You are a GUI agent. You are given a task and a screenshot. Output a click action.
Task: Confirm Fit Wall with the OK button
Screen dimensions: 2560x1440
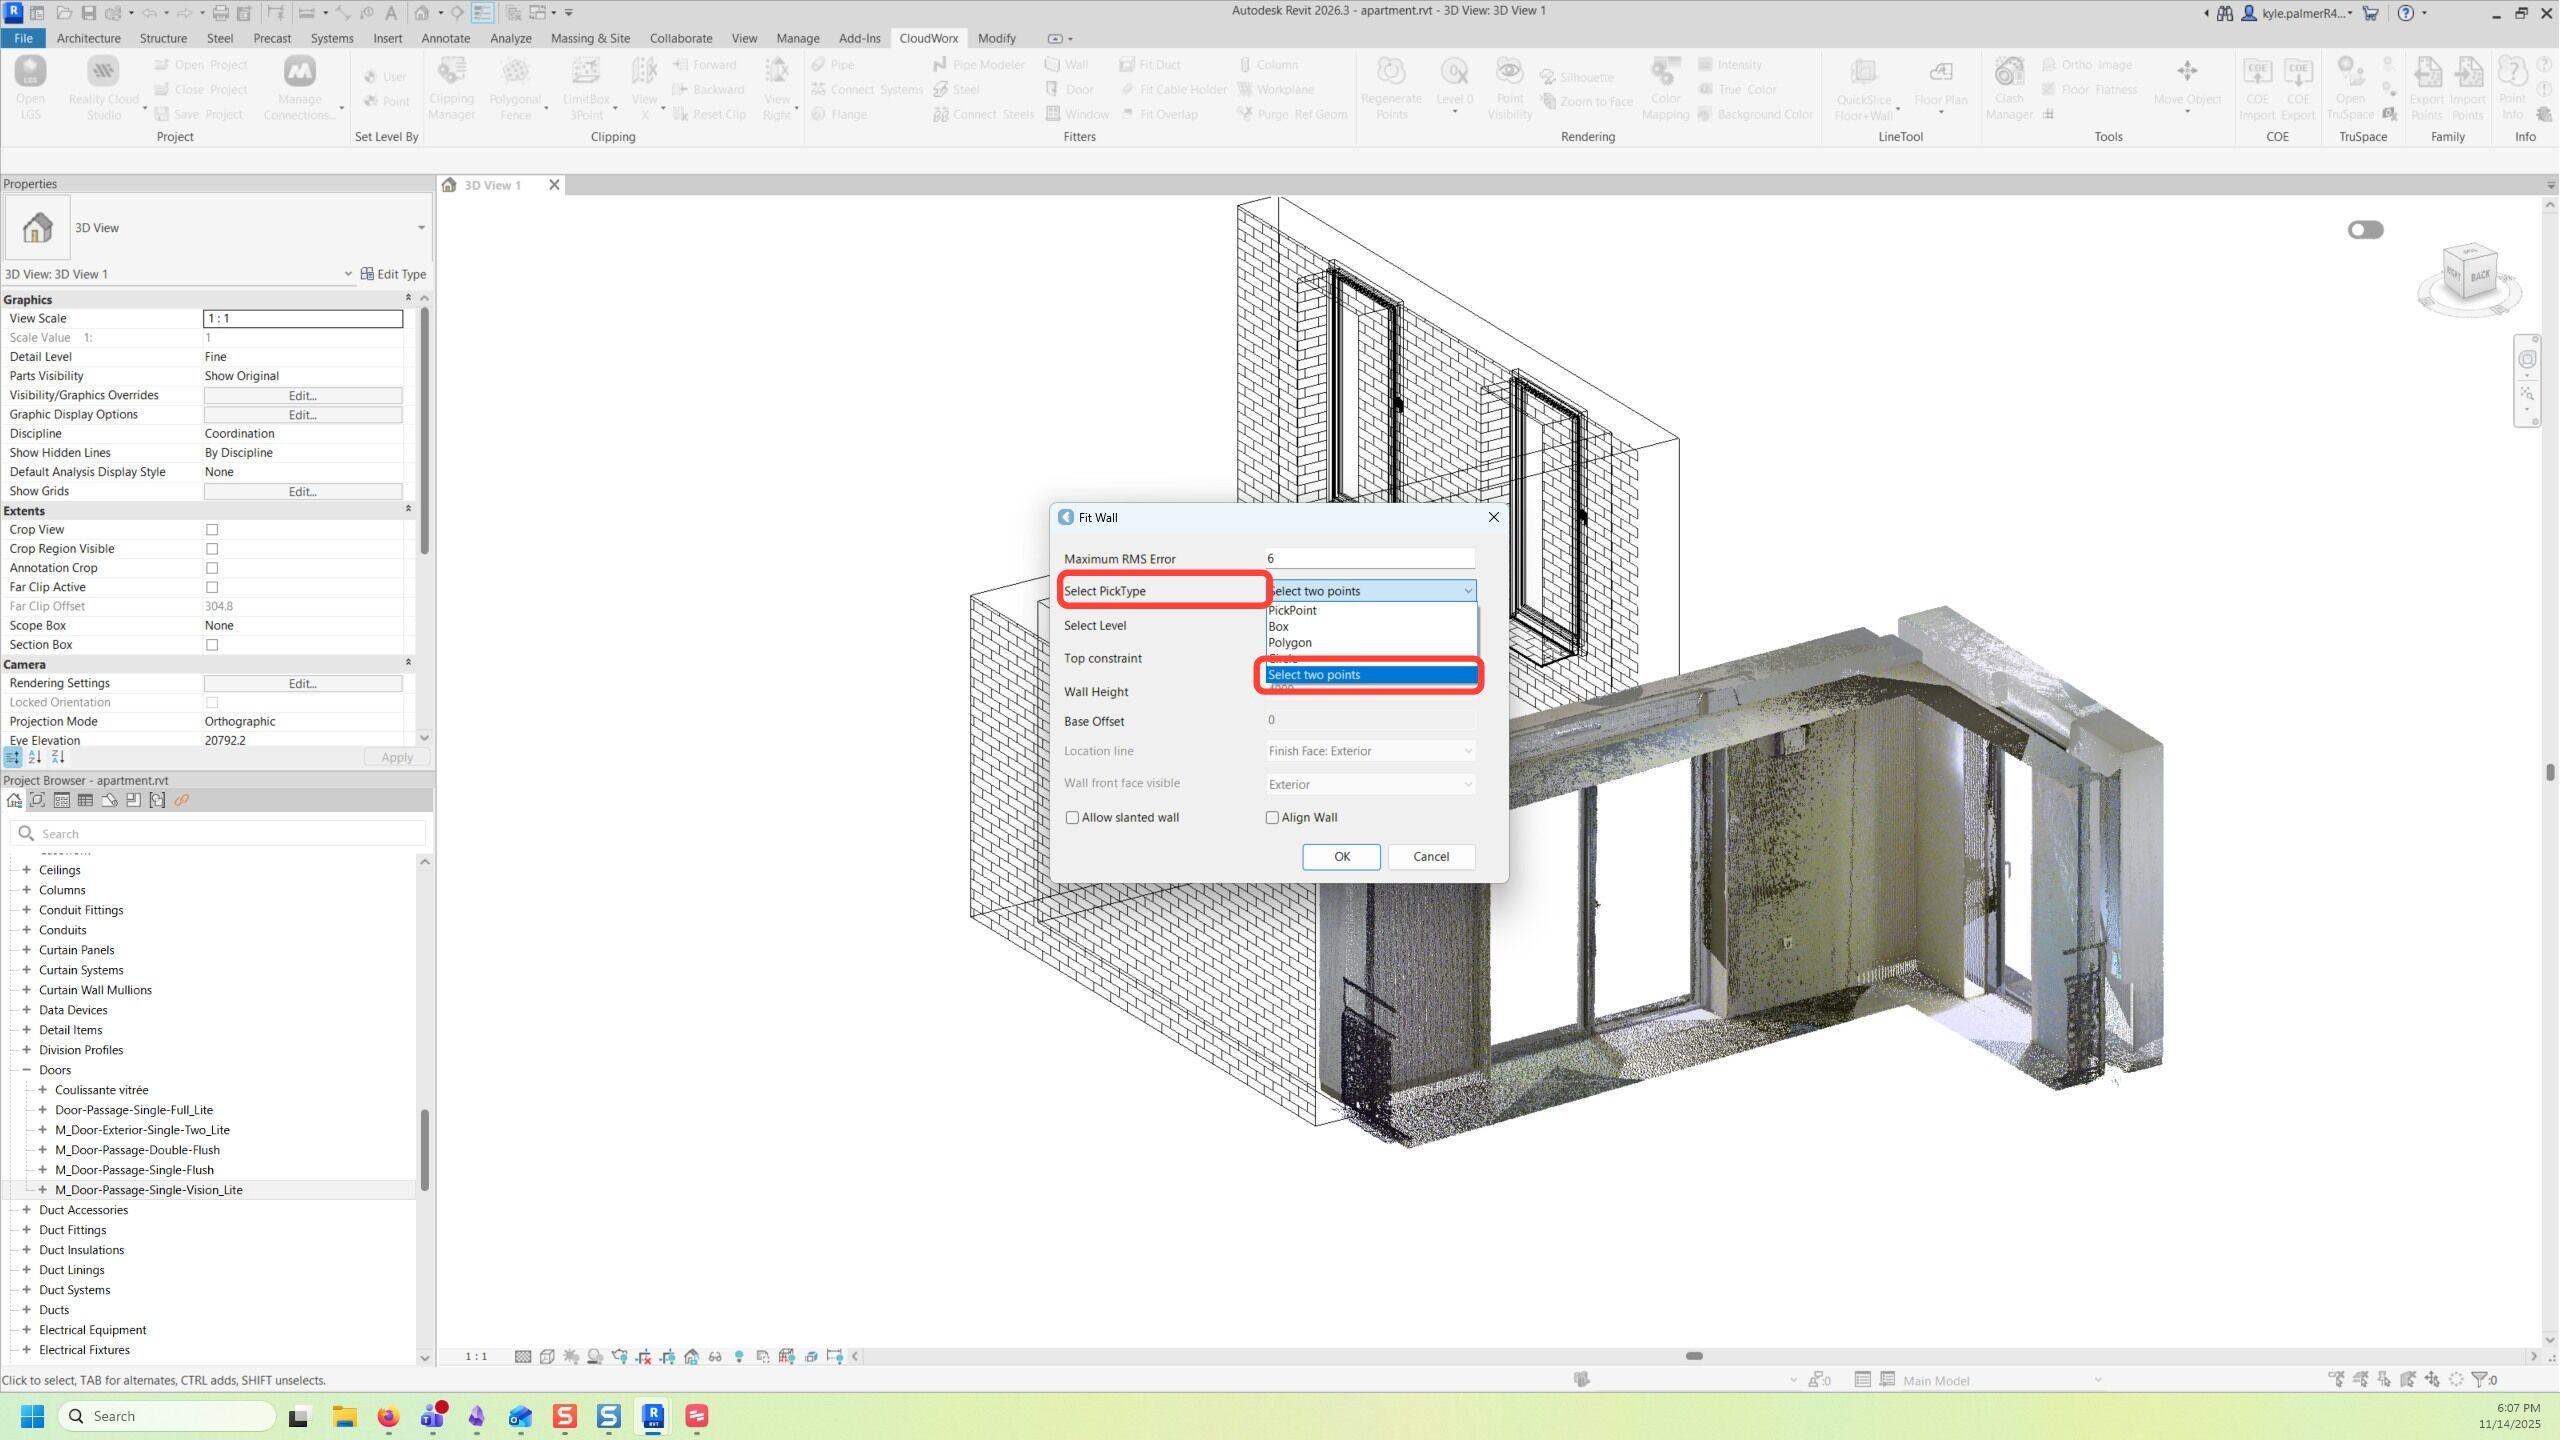click(1341, 857)
